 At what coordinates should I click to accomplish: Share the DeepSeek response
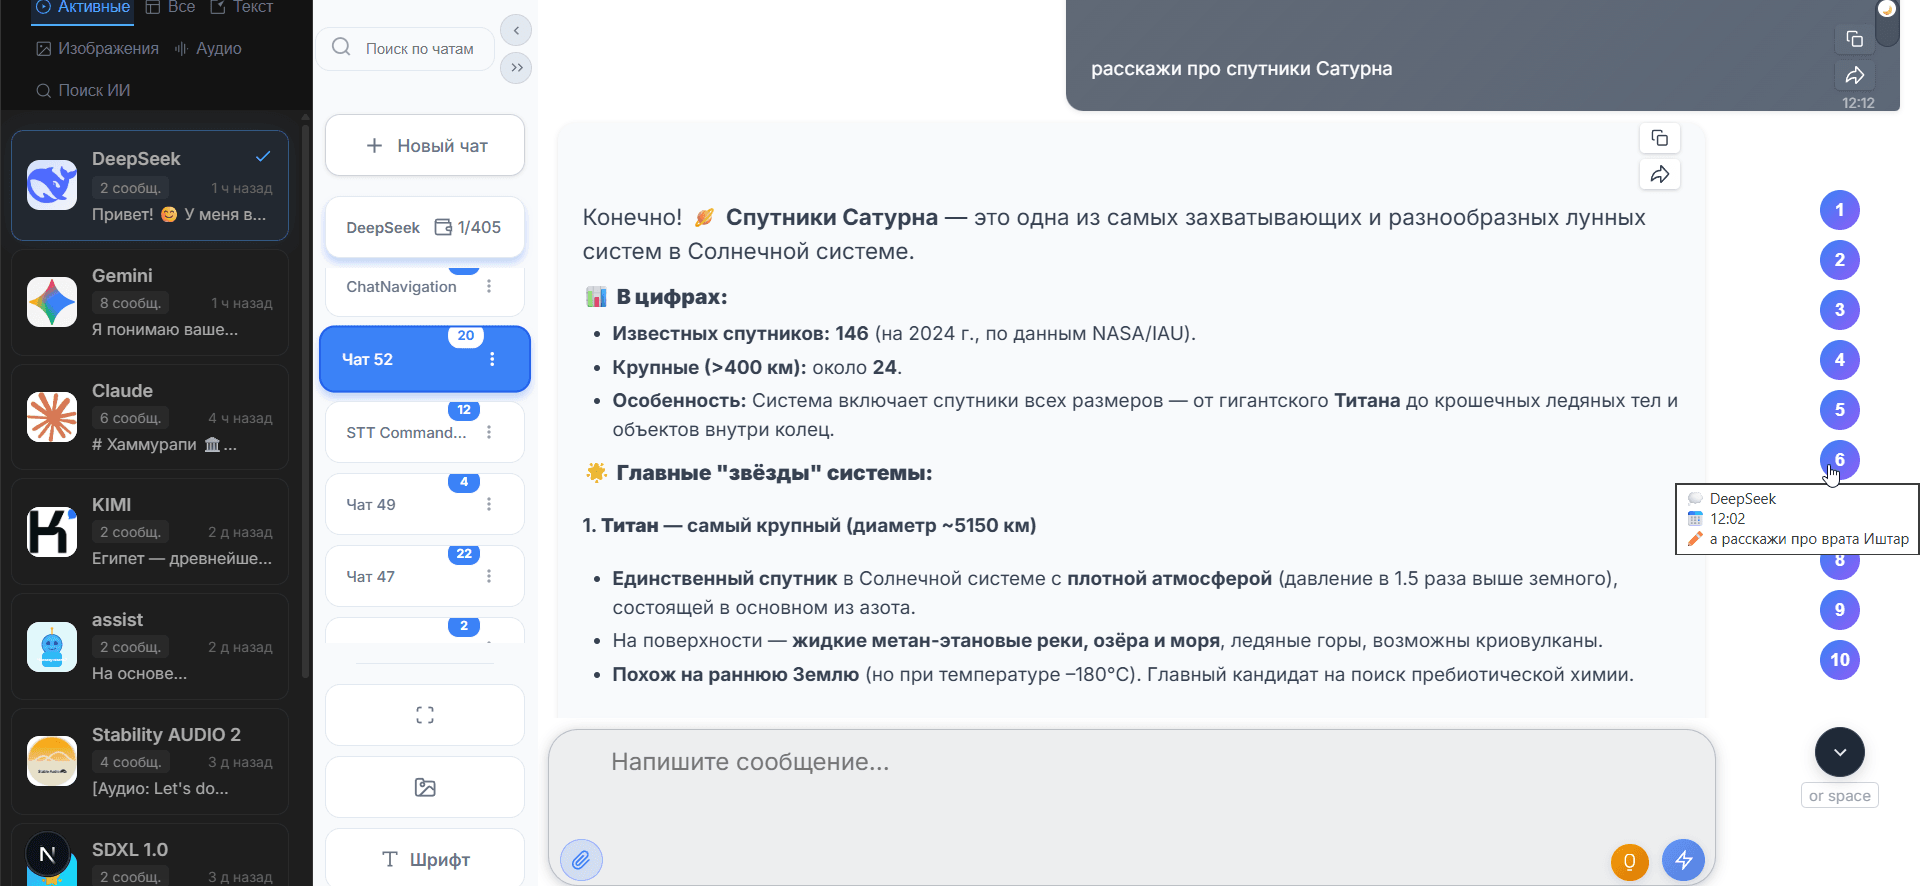pos(1660,175)
